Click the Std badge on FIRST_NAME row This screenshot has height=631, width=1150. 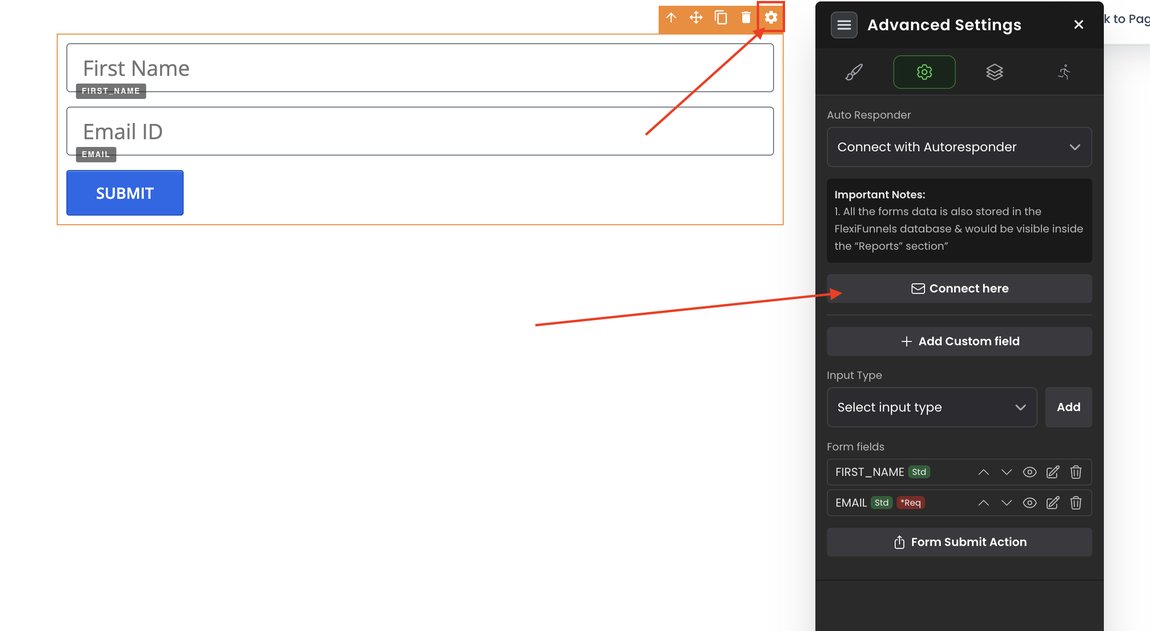pyautogui.click(x=919, y=473)
